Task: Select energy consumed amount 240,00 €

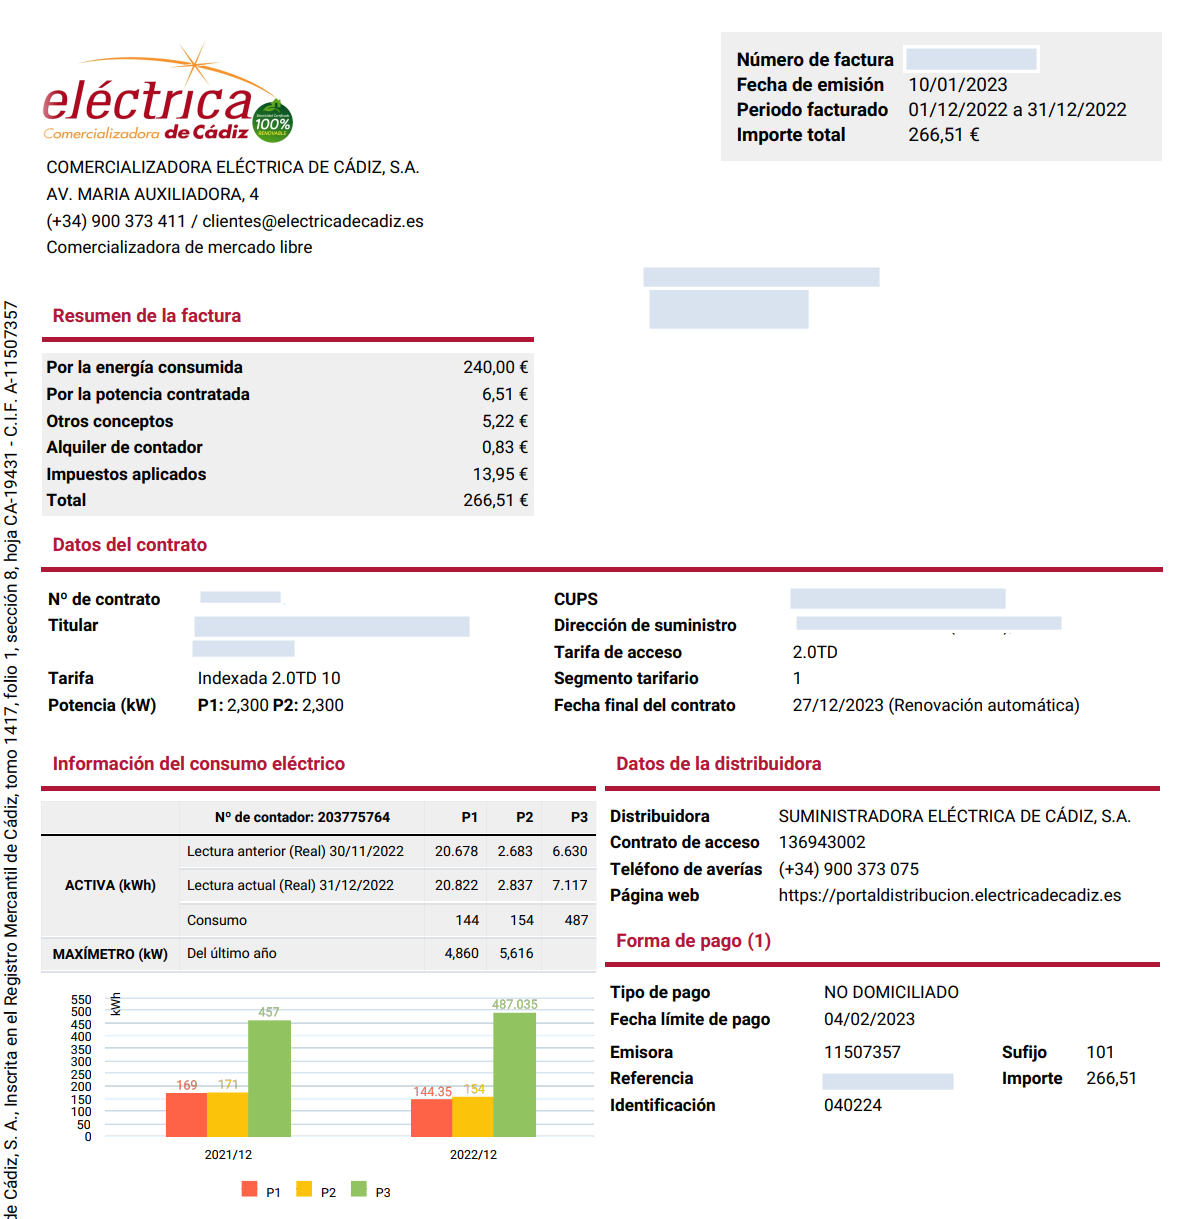Action: tap(496, 367)
